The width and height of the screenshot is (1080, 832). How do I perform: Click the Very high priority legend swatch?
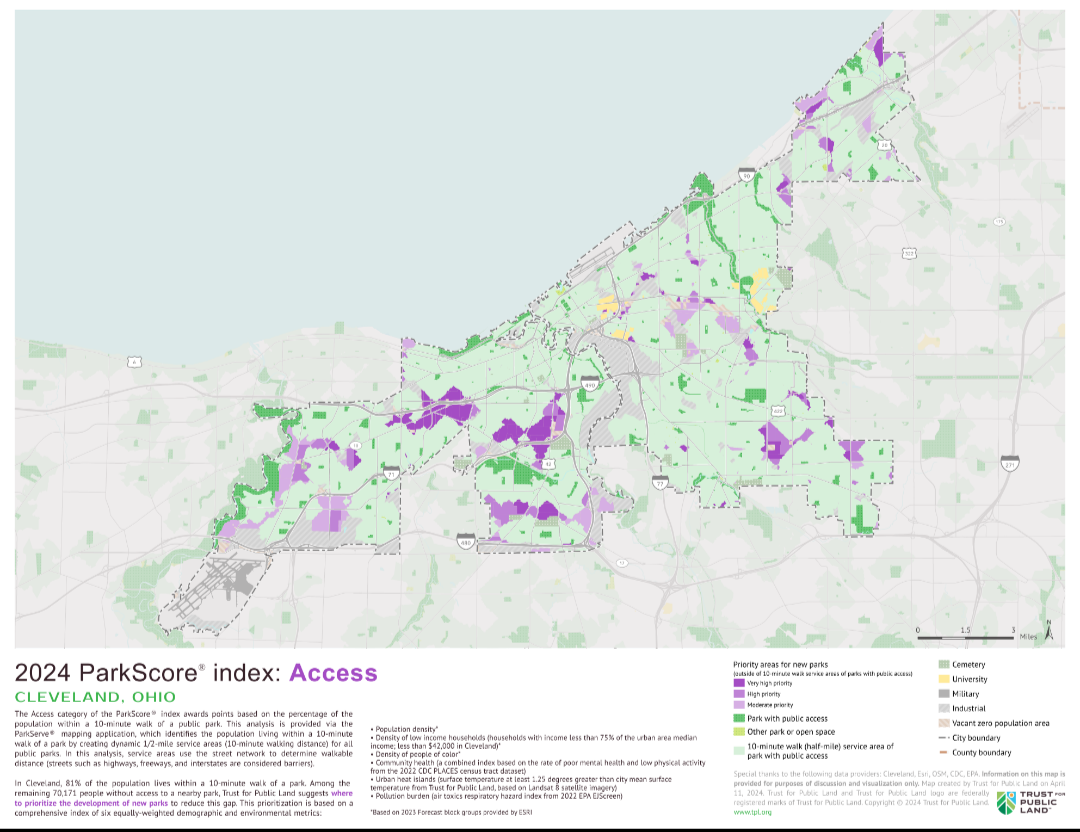(x=738, y=683)
